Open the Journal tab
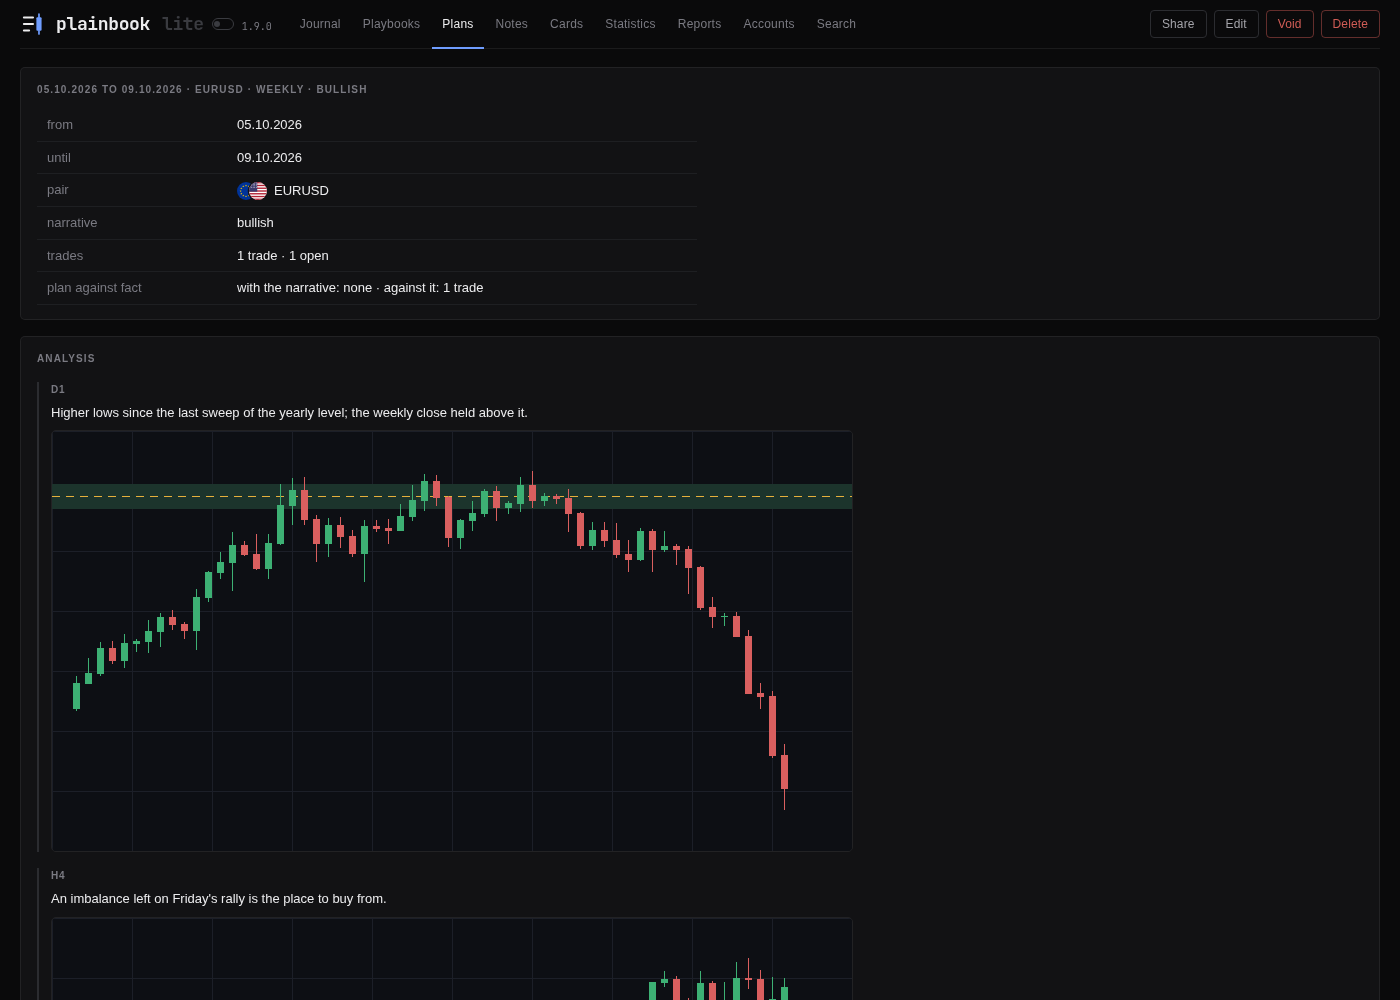The width and height of the screenshot is (1400, 1000). click(x=320, y=24)
